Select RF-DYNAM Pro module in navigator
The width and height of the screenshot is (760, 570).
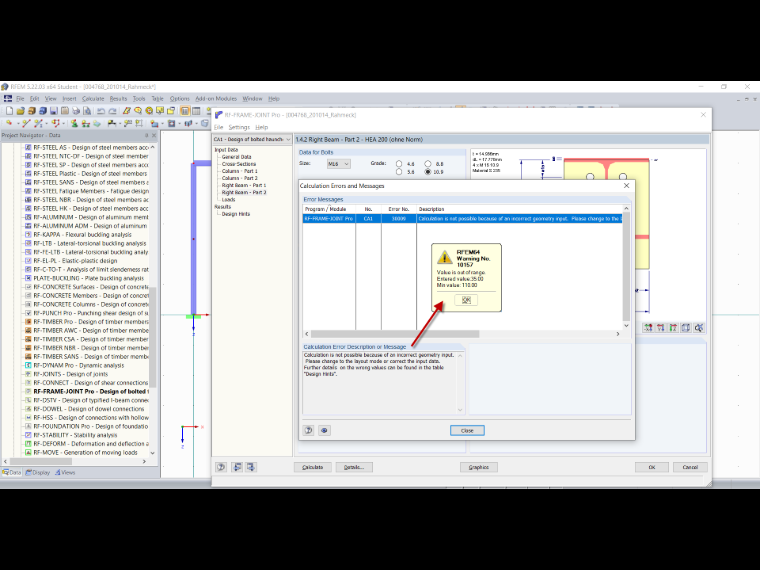click(x=79, y=365)
